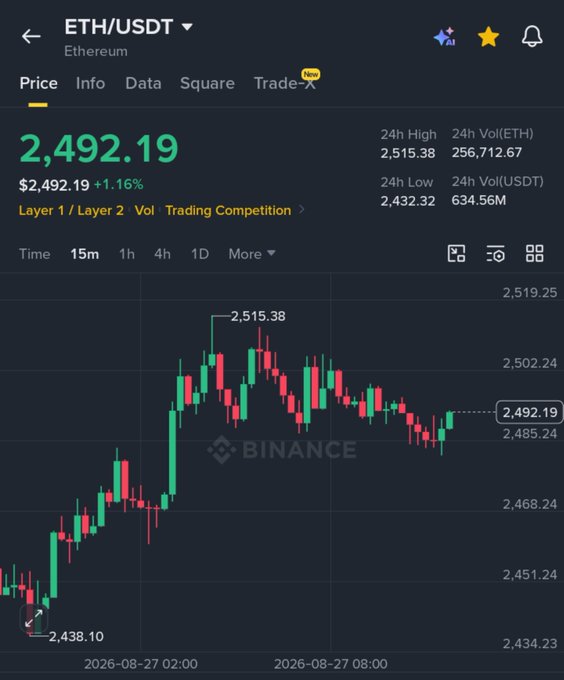Open the Trading Competition link

[x=228, y=210]
